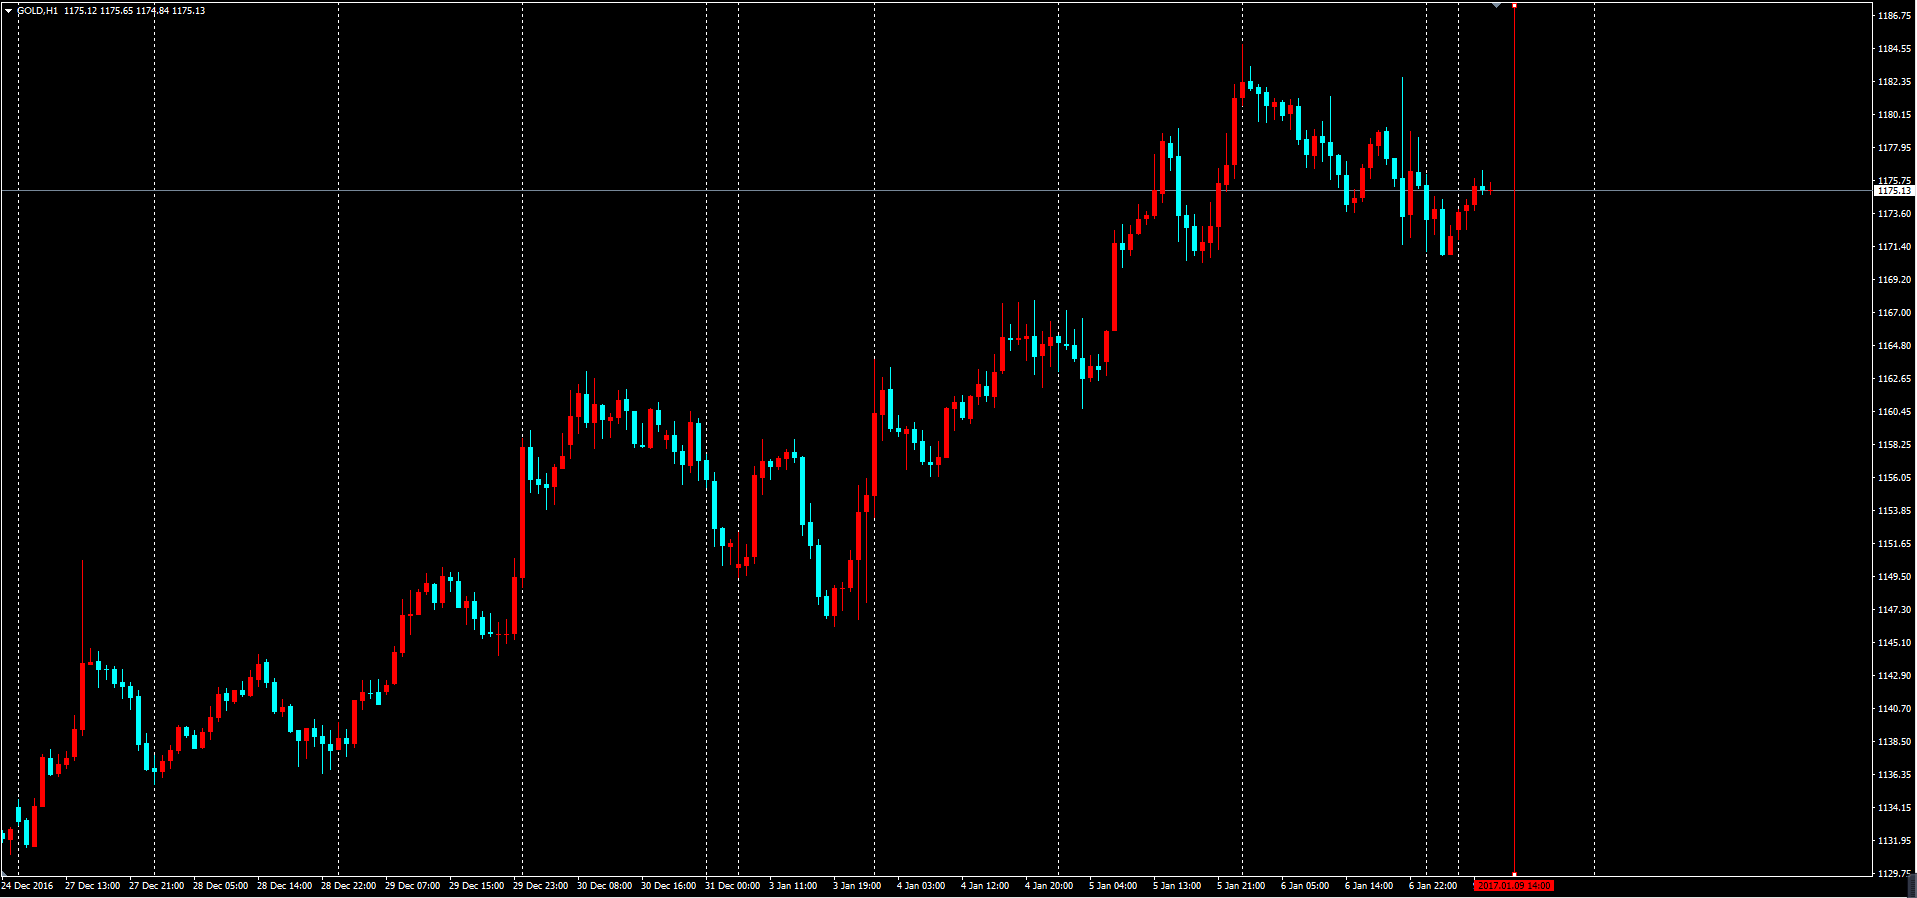
Task: Click the 5 Jan 21:00 time label
Action: coord(1241,886)
